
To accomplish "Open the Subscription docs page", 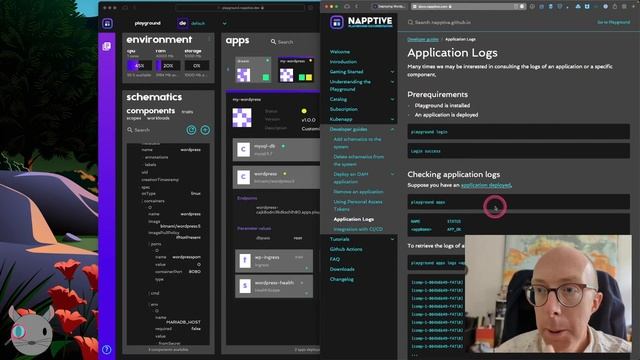I will tap(344, 109).
